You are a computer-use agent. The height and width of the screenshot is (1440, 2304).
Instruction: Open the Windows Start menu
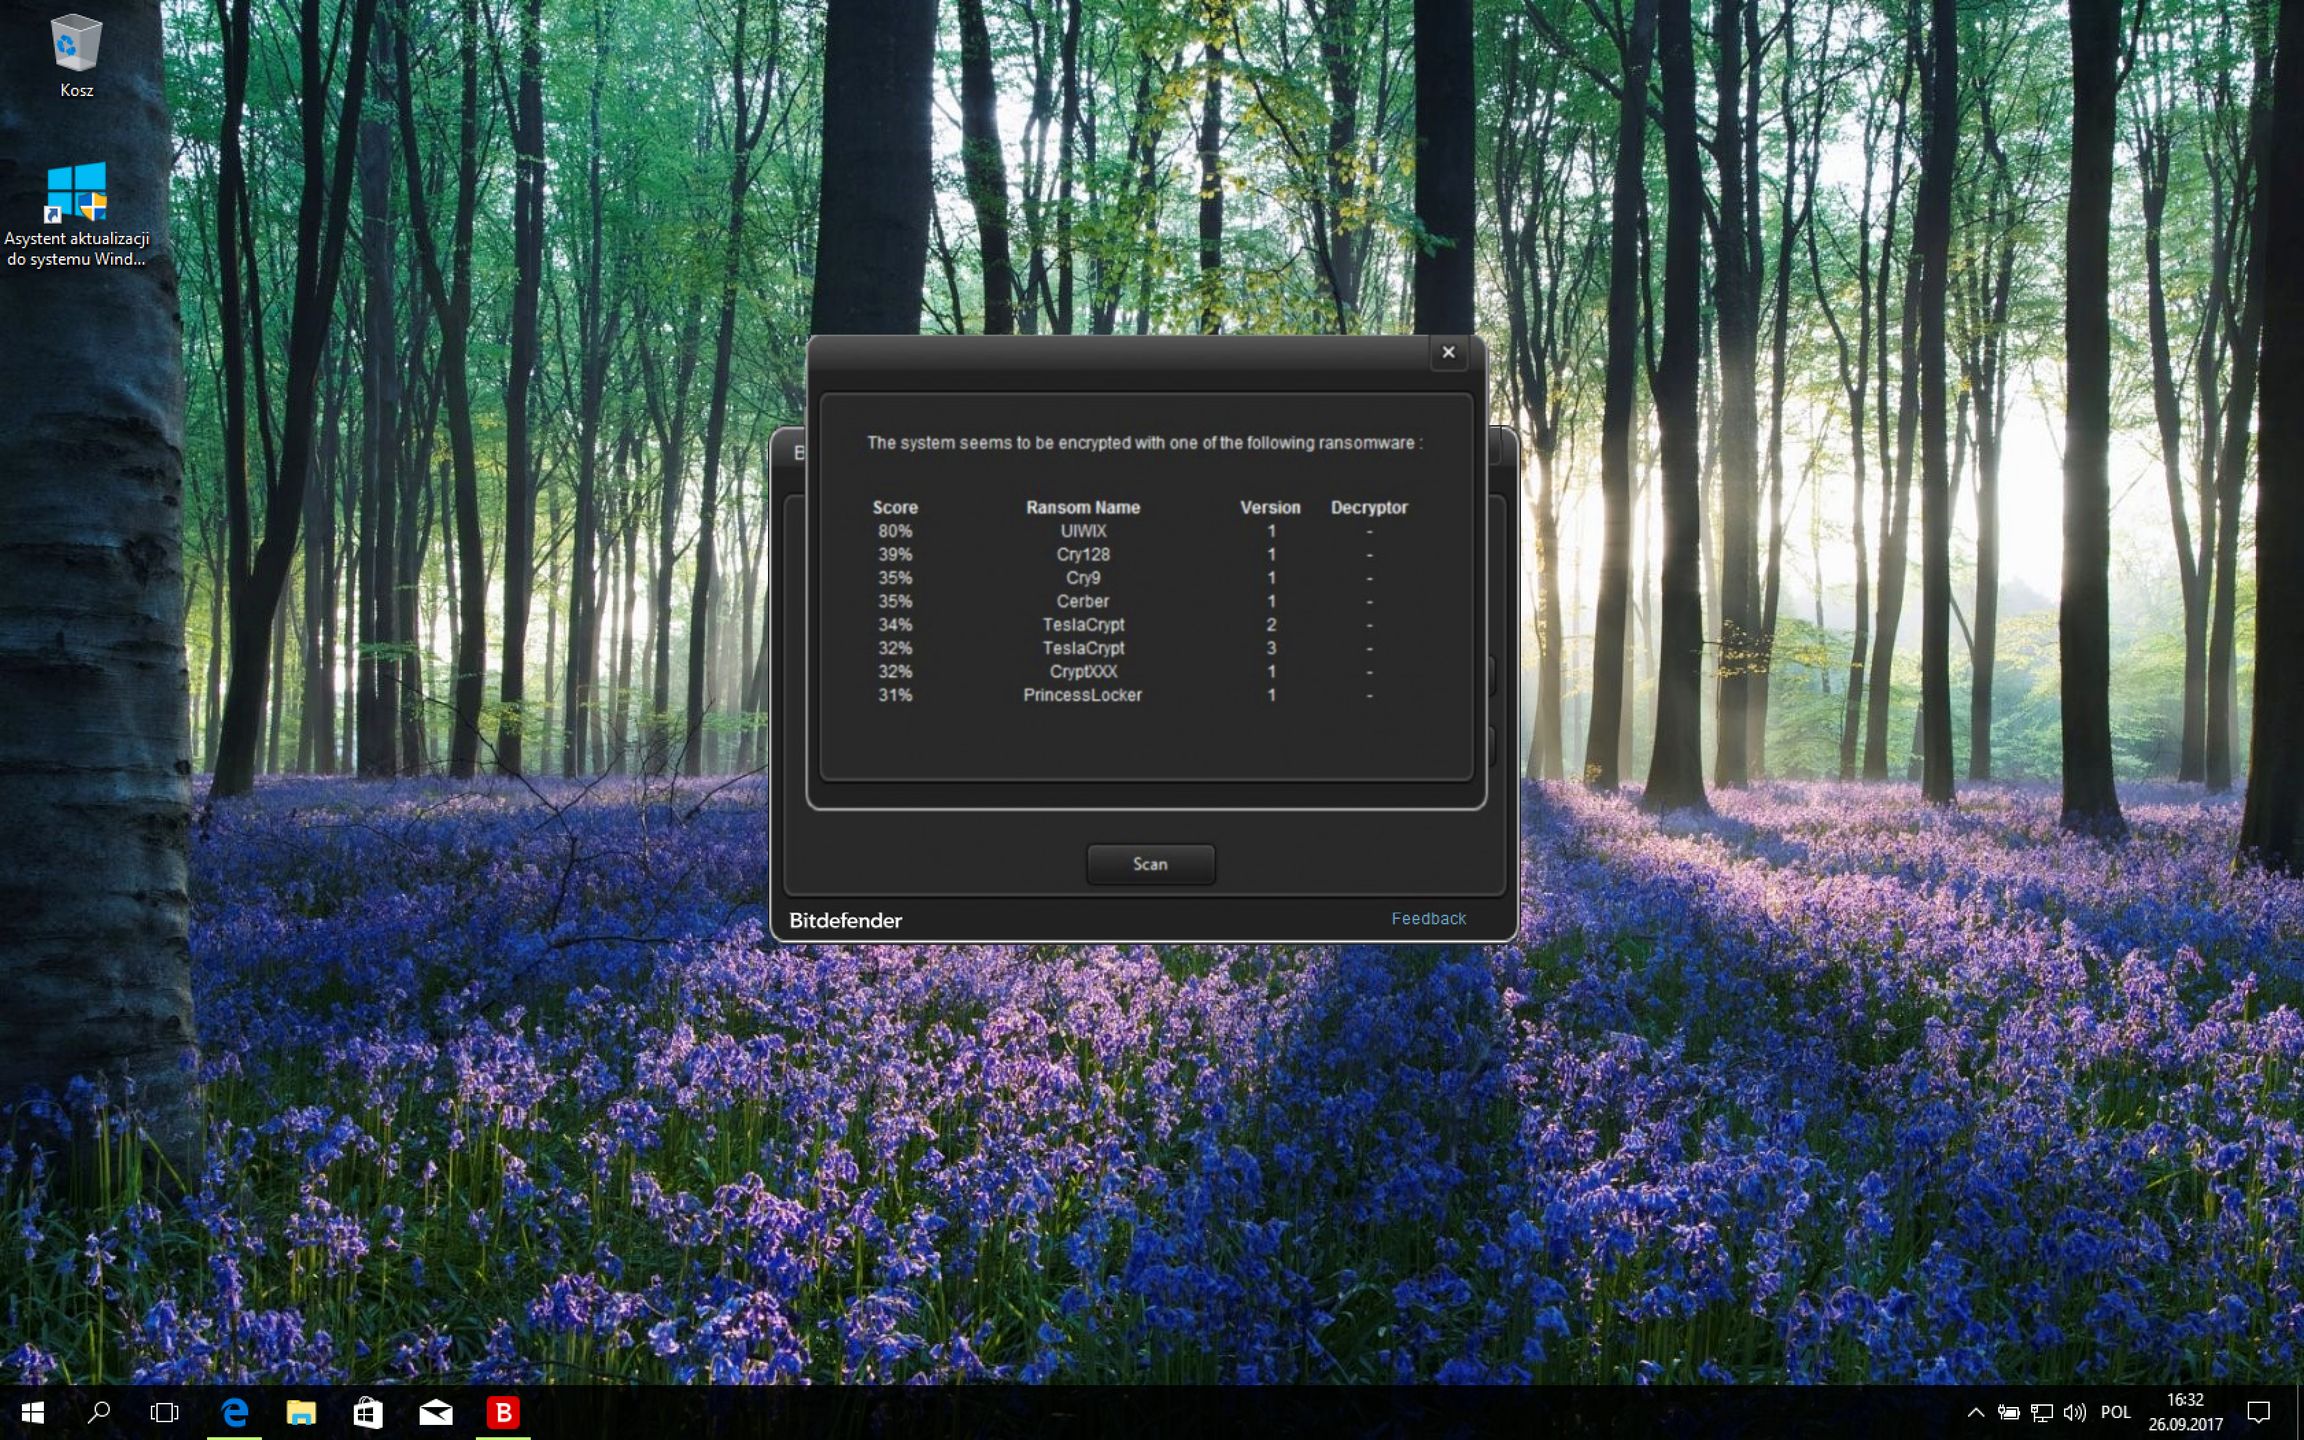(x=32, y=1412)
